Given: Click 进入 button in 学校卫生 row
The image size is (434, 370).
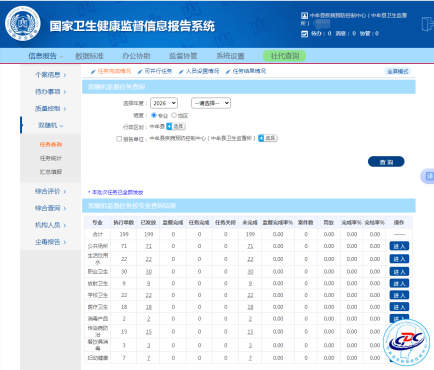Looking at the screenshot, I should [x=399, y=295].
